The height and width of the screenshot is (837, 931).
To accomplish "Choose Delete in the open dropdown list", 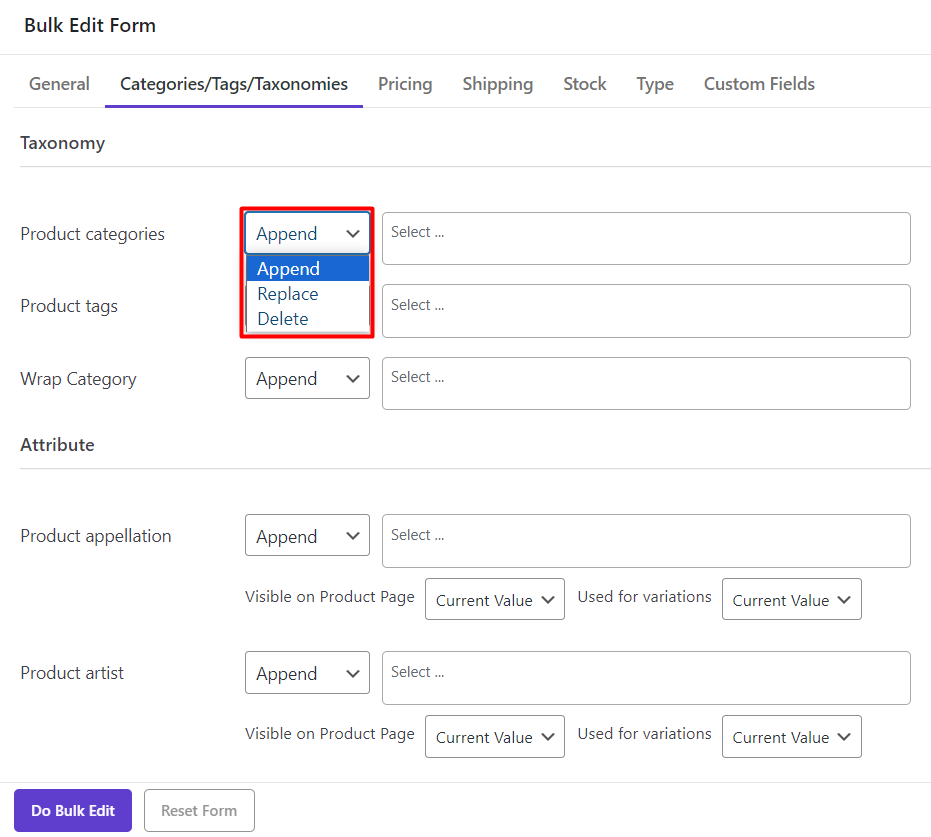I will click(x=283, y=319).
